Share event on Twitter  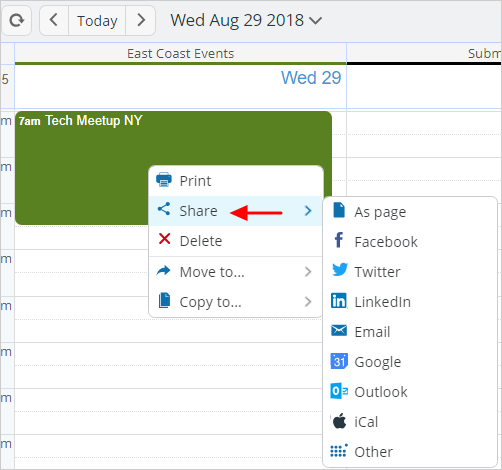click(x=410, y=272)
